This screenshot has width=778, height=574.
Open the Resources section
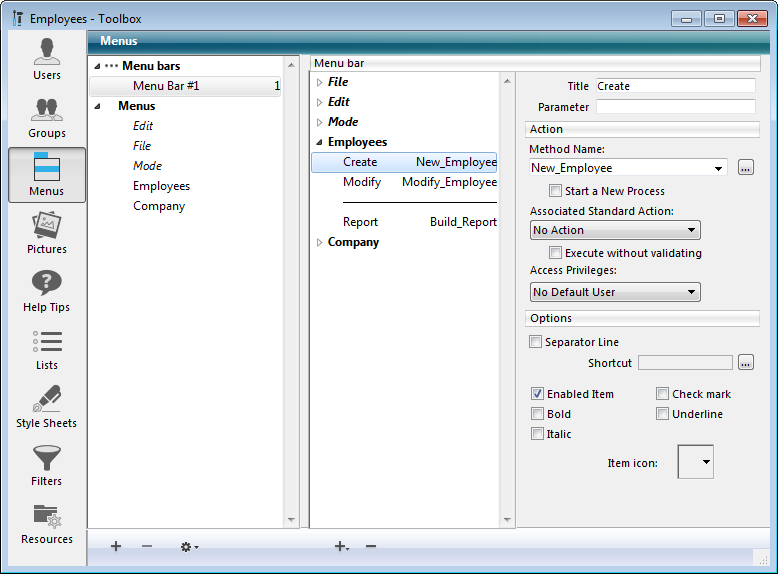47,523
